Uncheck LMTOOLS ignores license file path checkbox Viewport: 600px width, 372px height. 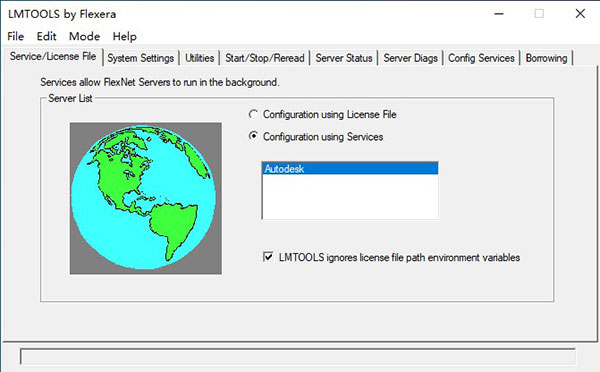pyautogui.click(x=268, y=257)
